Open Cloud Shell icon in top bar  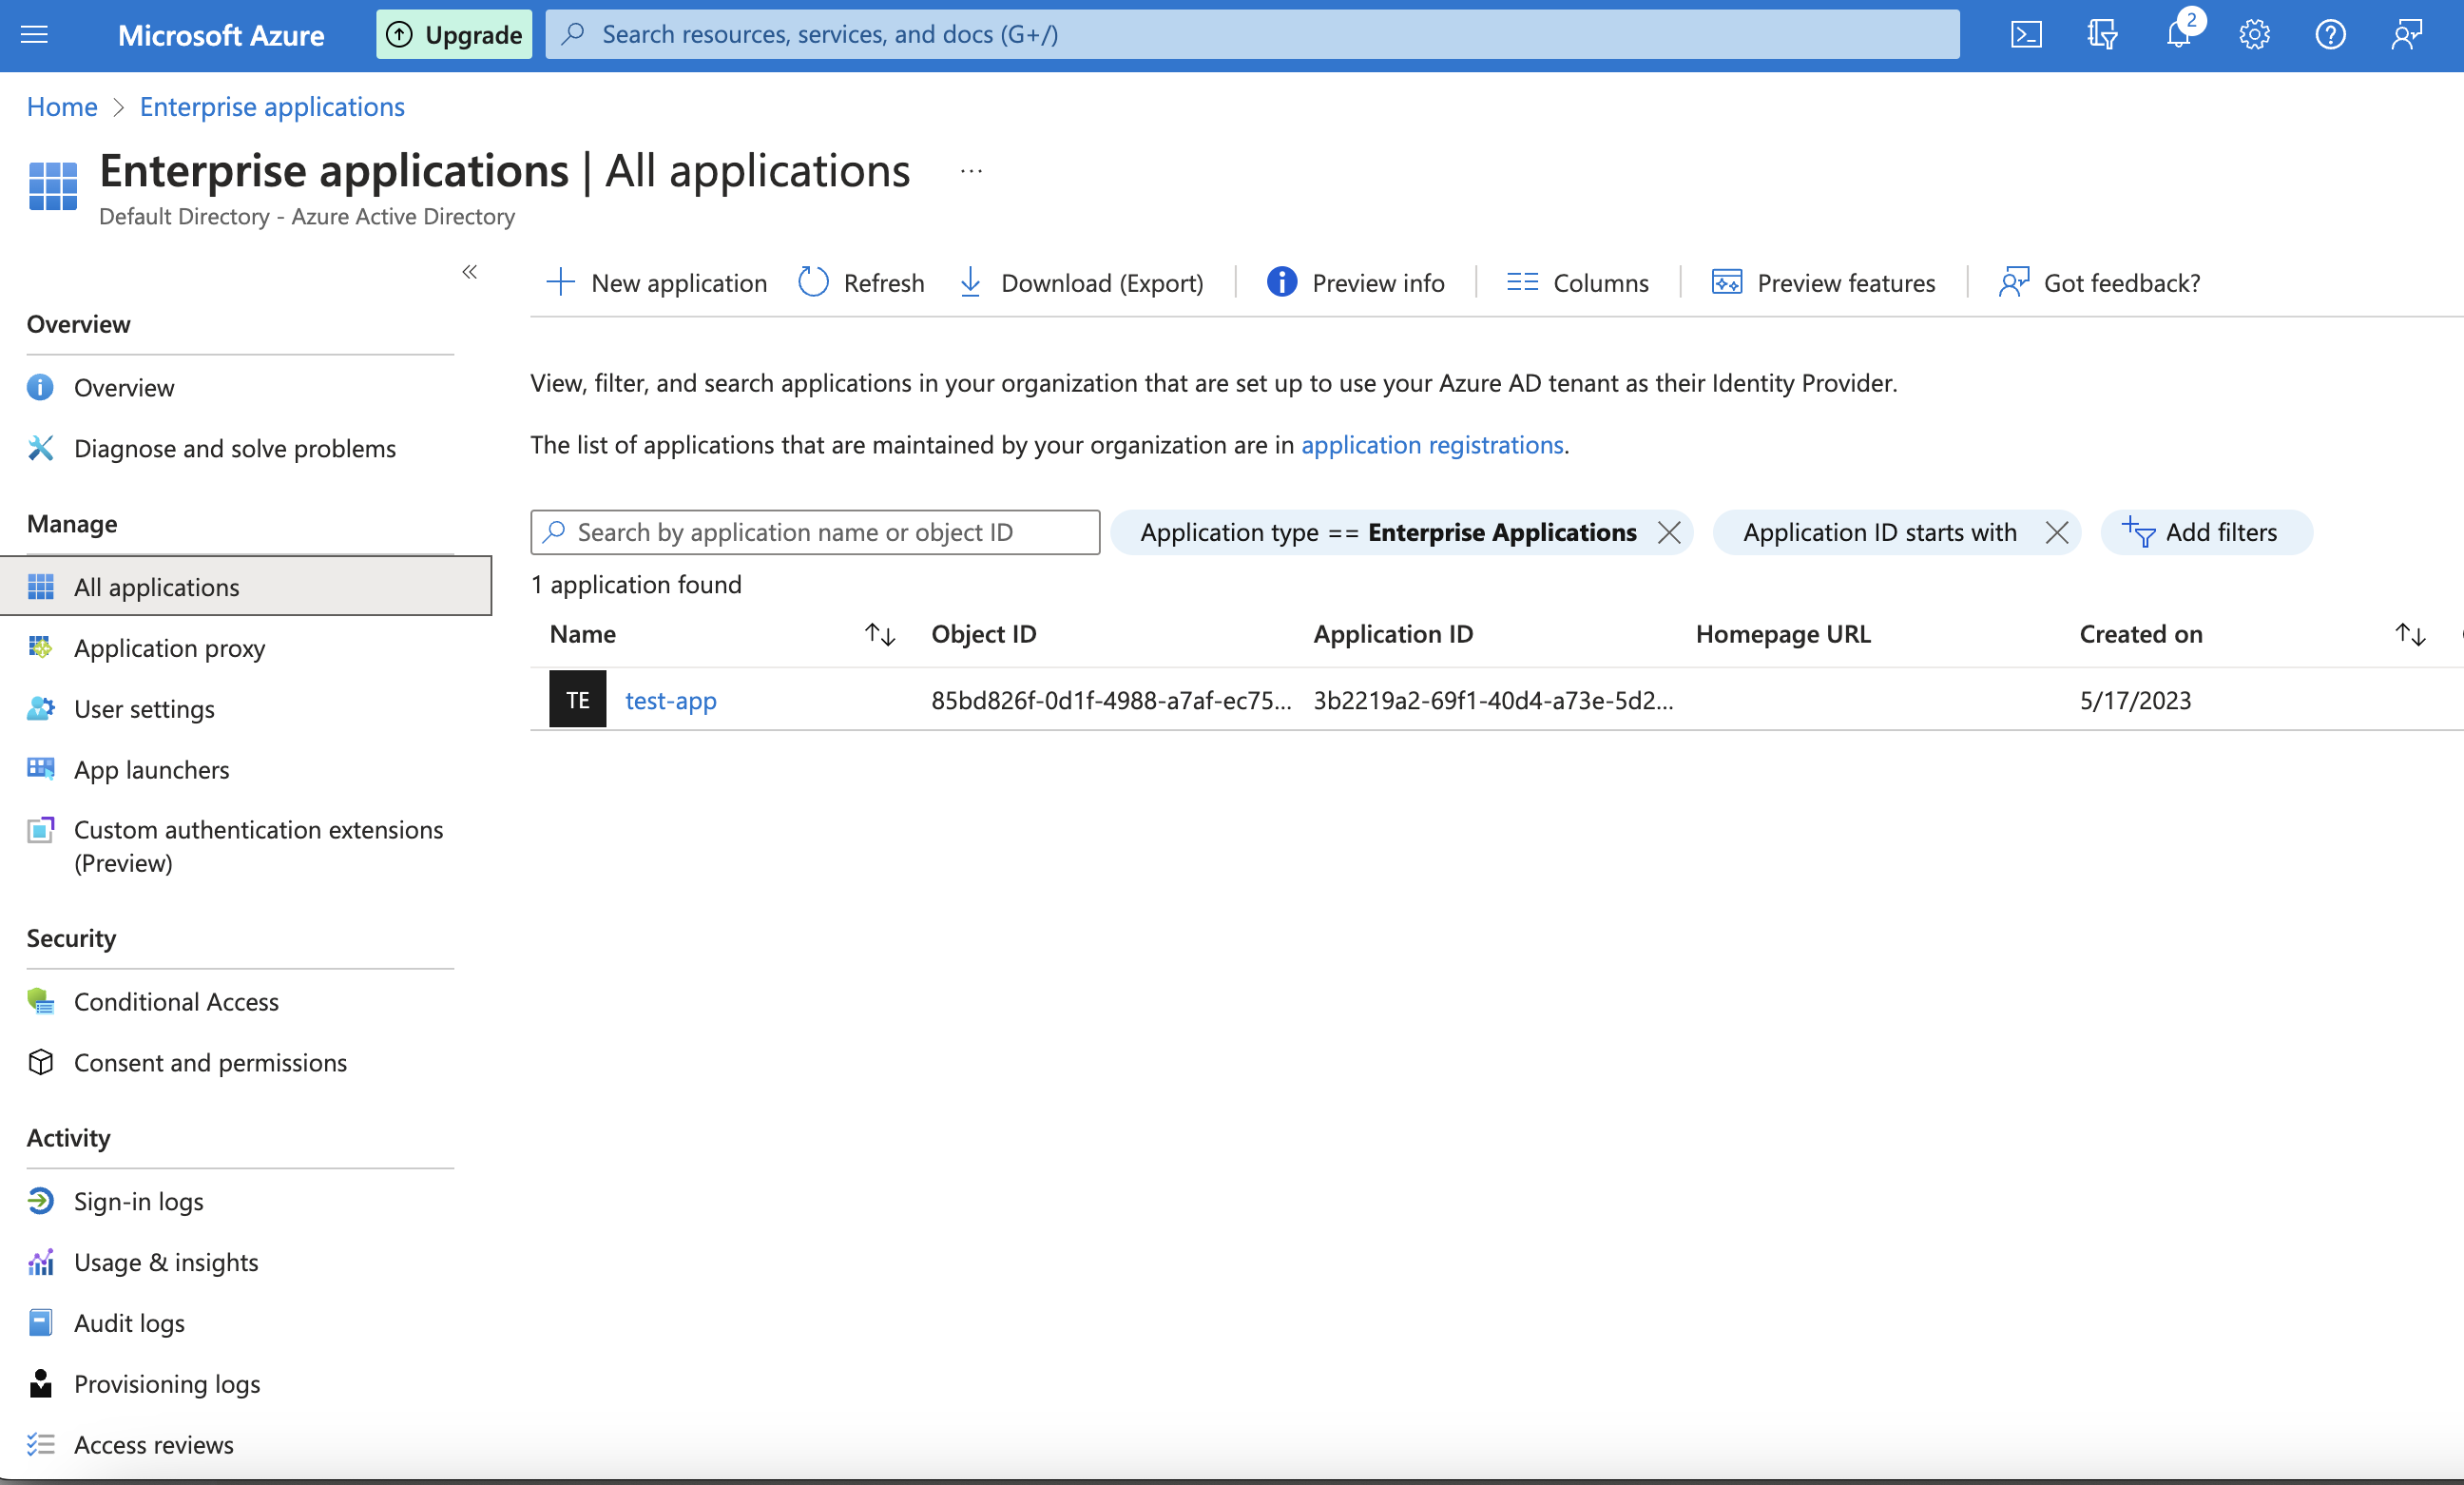click(x=2026, y=35)
